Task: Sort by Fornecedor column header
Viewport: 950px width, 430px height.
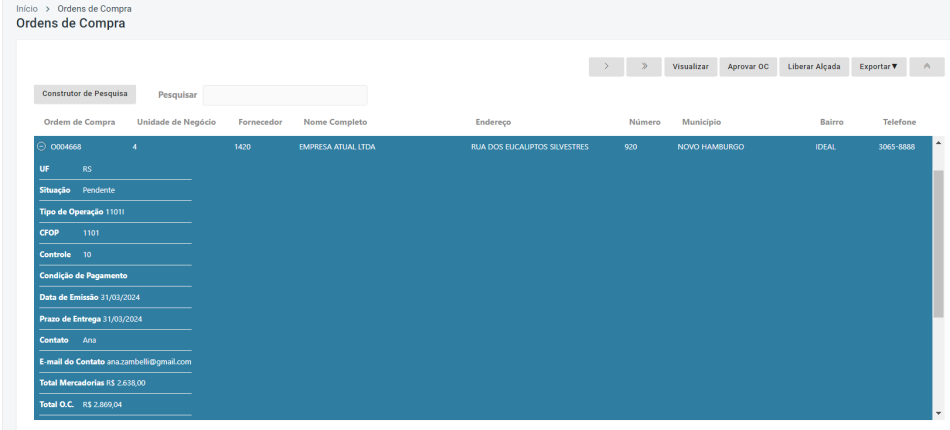Action: [261, 122]
